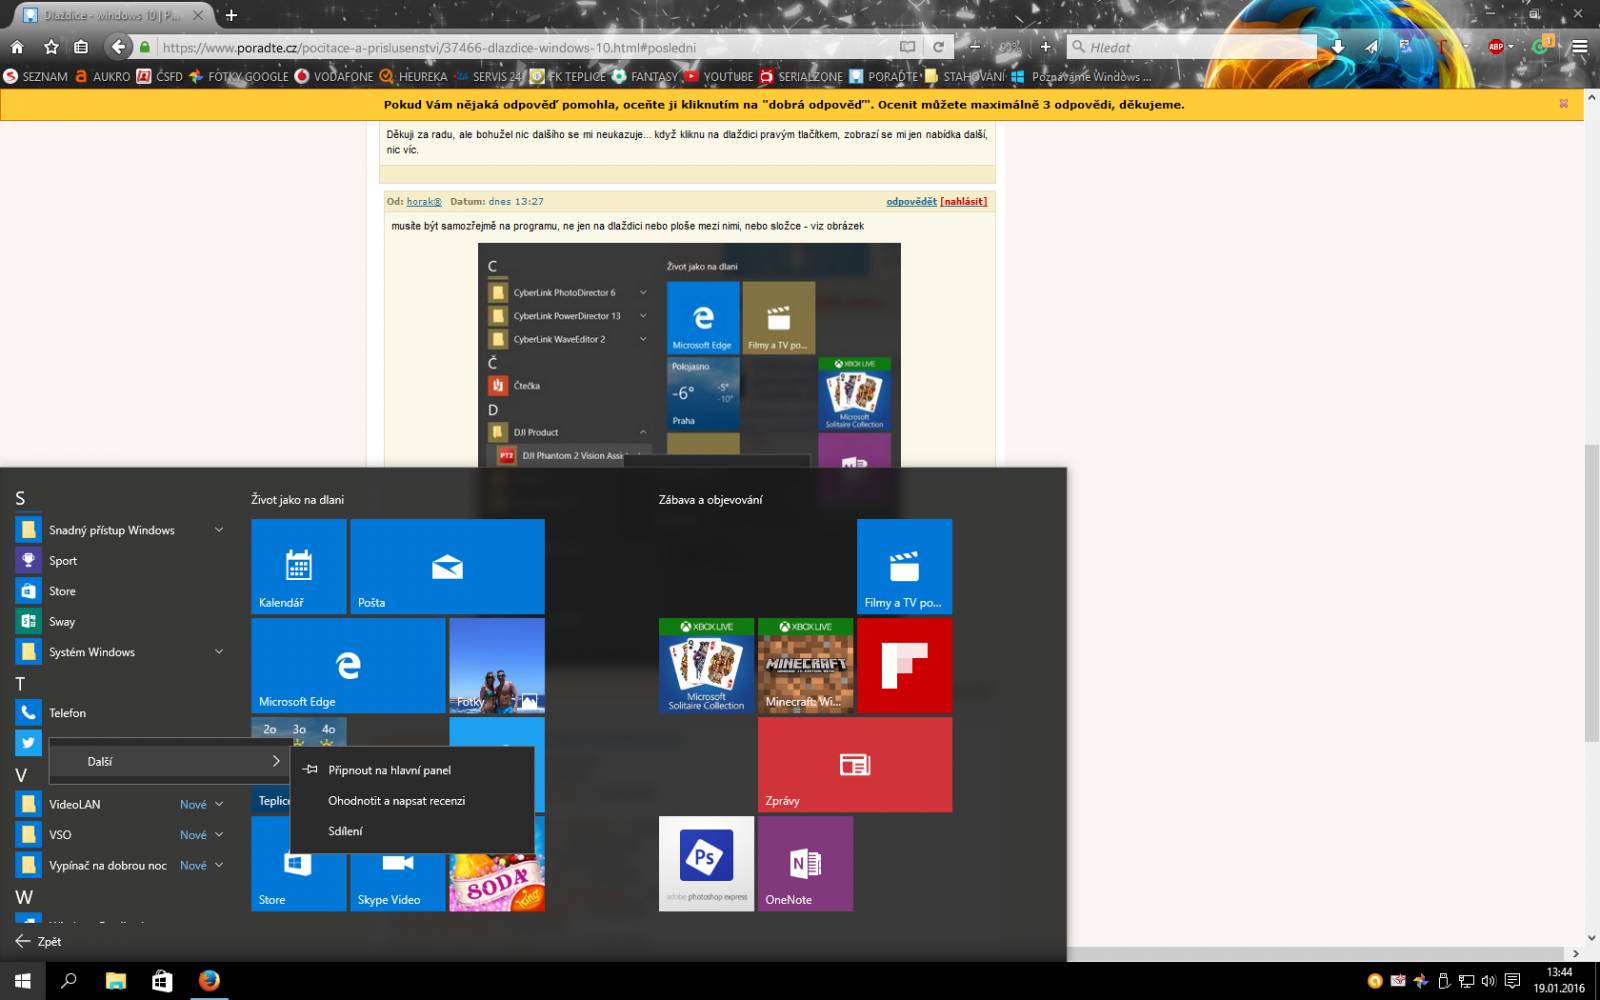Click the nahlásit link
The height and width of the screenshot is (1000, 1600).
(x=964, y=201)
